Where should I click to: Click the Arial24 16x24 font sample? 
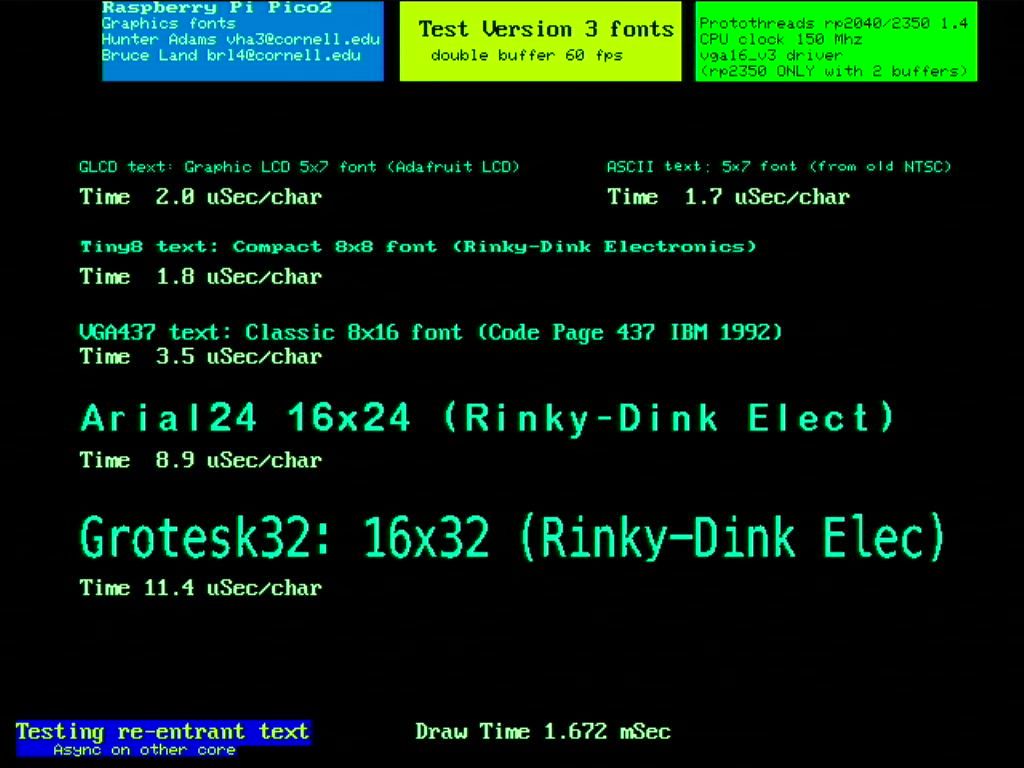coord(487,418)
